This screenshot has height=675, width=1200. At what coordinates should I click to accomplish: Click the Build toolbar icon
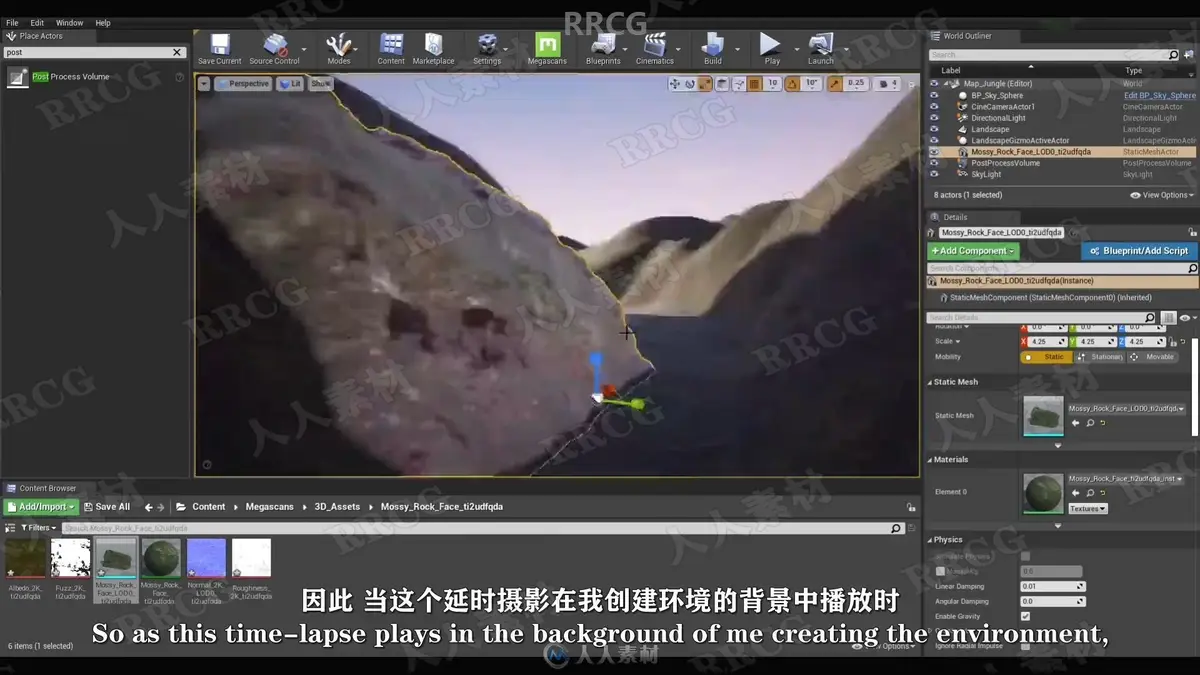713,48
